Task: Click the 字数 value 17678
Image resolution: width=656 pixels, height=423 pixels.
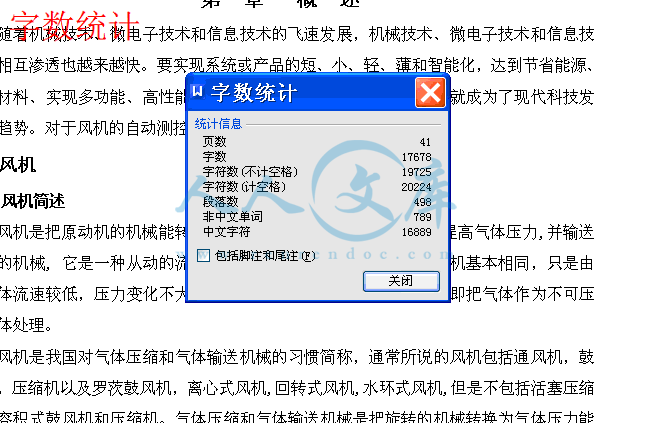Action: pos(416,157)
